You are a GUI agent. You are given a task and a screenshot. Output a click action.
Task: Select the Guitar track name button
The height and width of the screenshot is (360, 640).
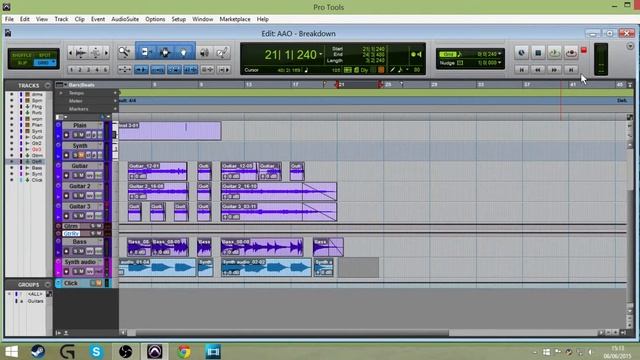coord(80,166)
